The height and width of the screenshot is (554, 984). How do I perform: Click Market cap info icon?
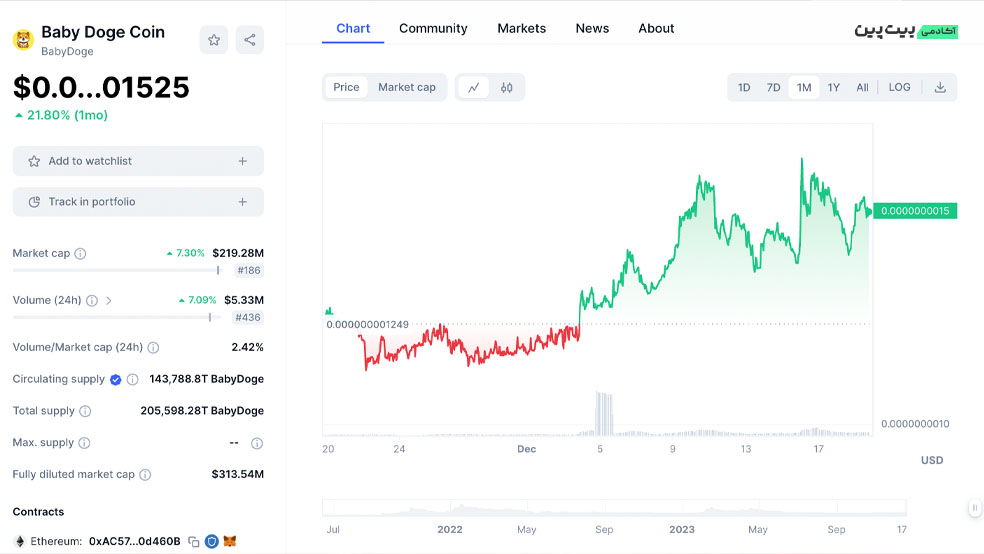point(80,253)
